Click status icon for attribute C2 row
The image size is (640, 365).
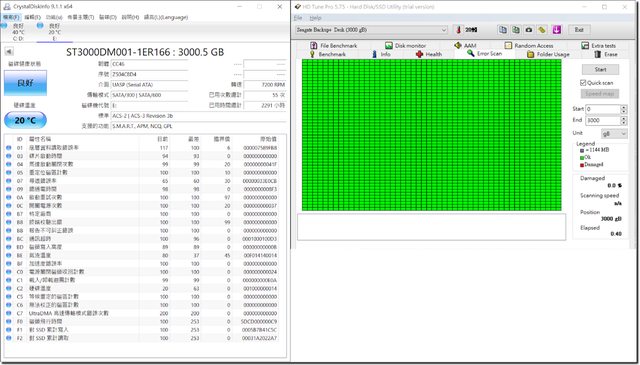[9, 288]
